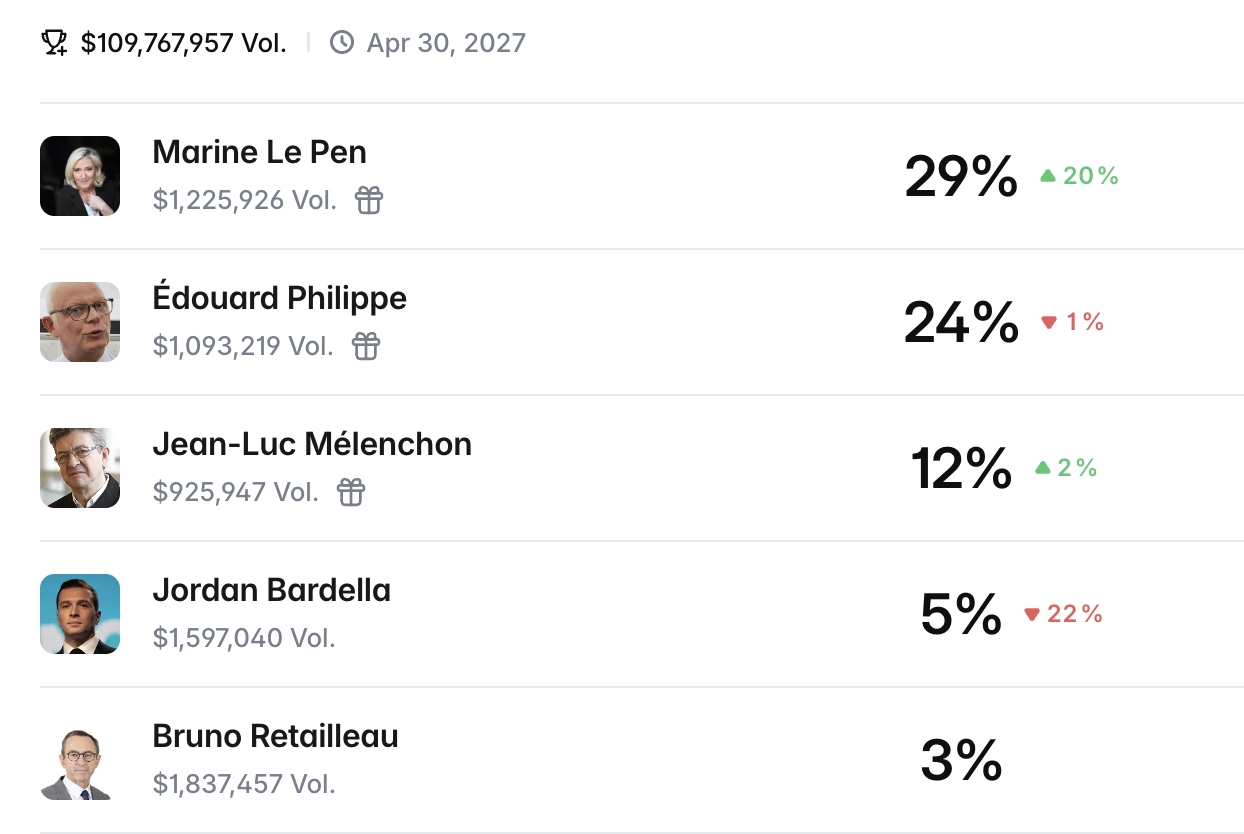The image size is (1244, 834).
Task: Open Édouard Philippe's profile photo
Action: click(x=80, y=322)
